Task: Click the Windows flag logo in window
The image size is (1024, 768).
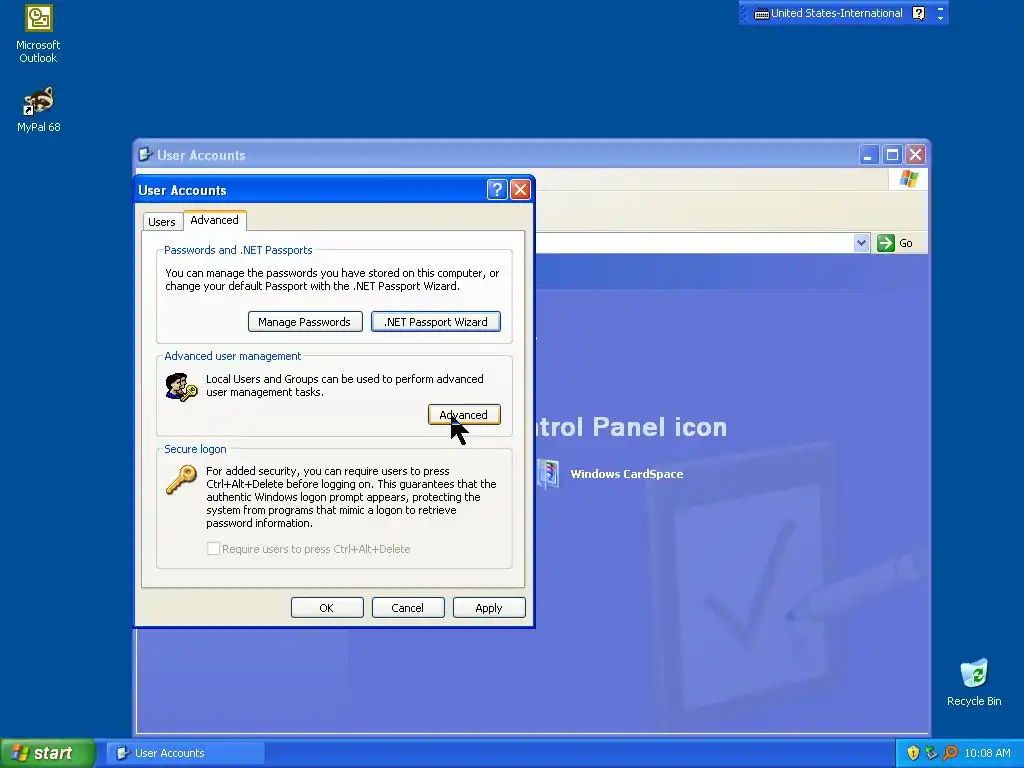Action: pyautogui.click(x=908, y=179)
